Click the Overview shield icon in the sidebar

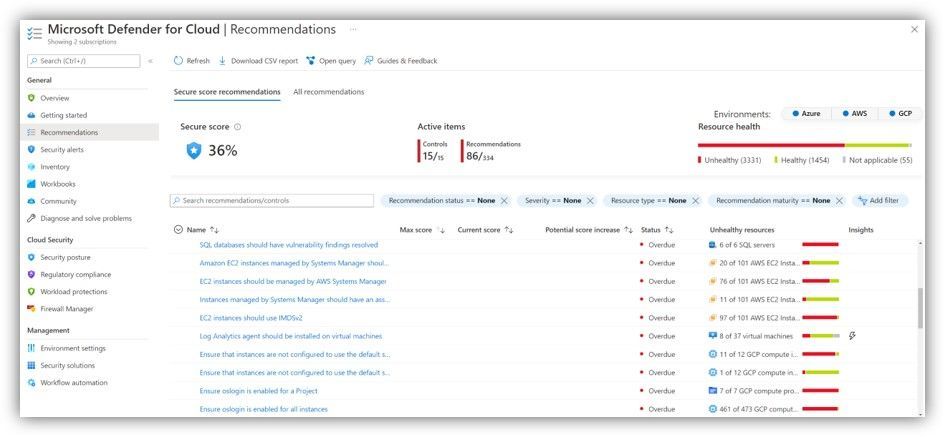[x=31, y=98]
